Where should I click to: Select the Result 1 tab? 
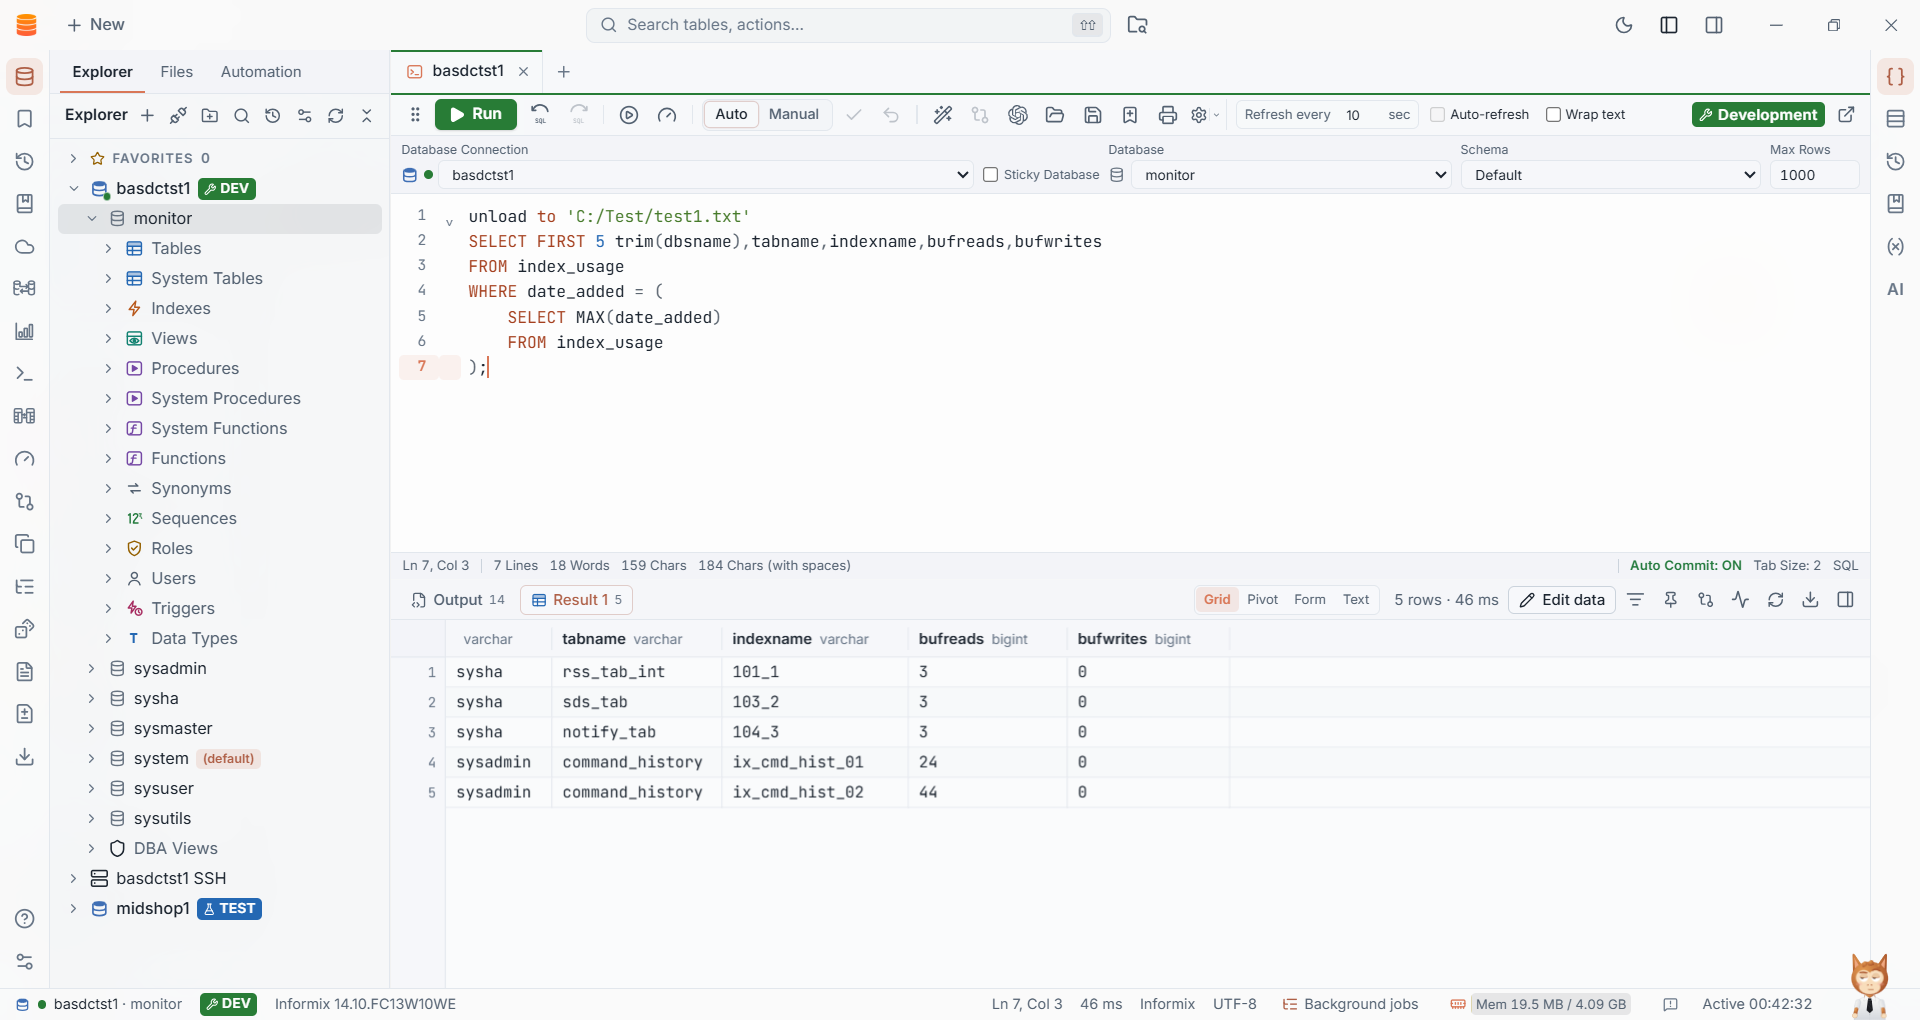point(577,600)
